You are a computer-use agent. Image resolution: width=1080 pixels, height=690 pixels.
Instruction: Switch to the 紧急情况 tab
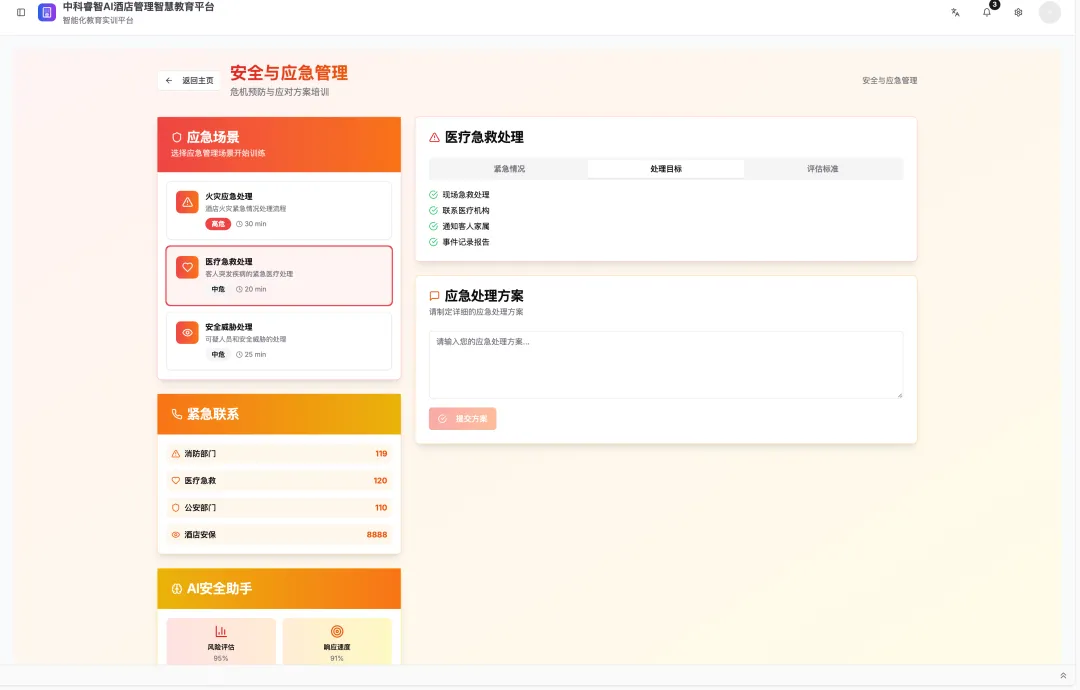coord(507,168)
